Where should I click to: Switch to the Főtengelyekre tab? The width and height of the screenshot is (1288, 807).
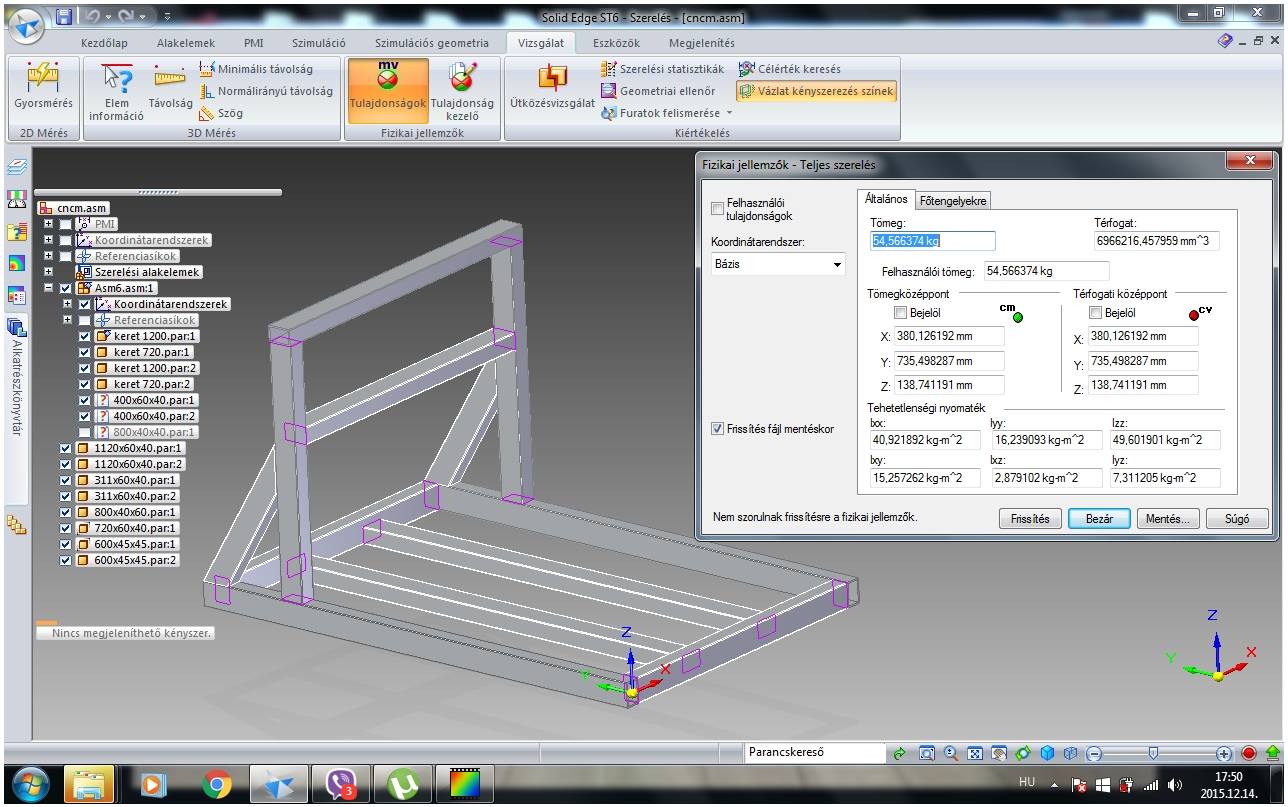[x=953, y=201]
